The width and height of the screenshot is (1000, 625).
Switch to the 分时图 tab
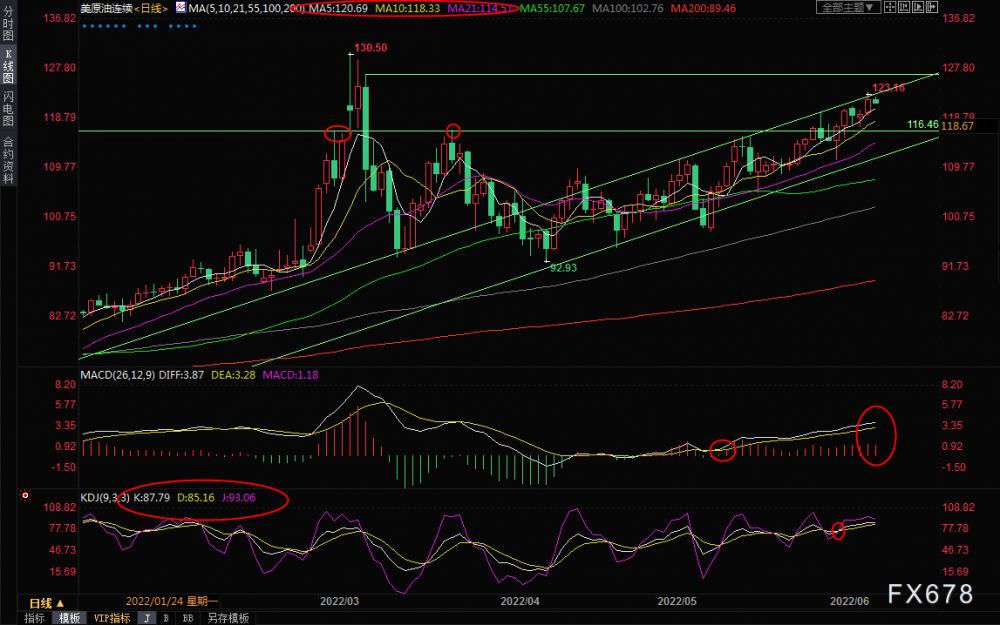[x=8, y=23]
